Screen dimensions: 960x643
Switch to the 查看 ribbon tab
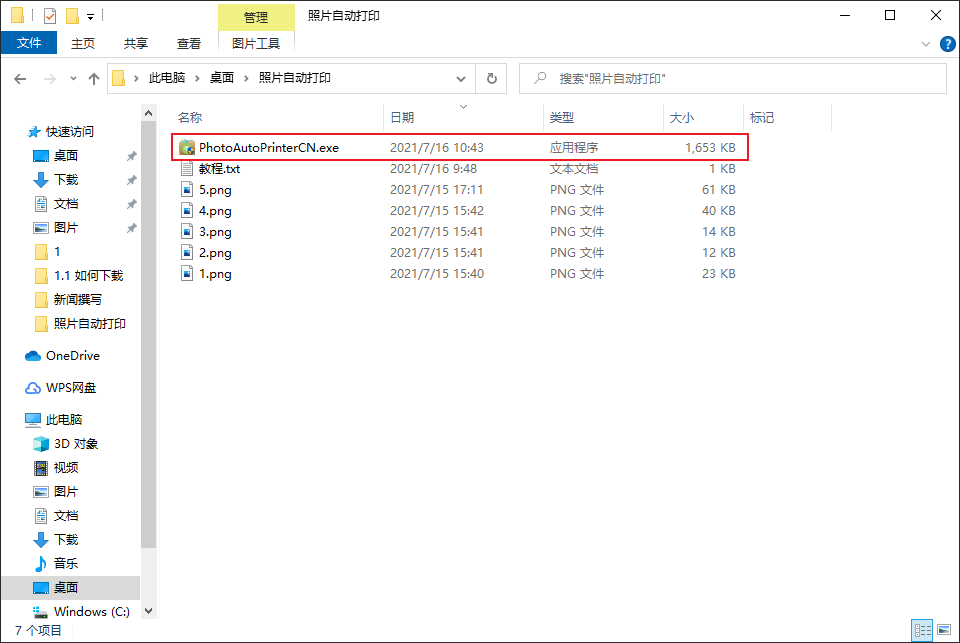coord(189,43)
